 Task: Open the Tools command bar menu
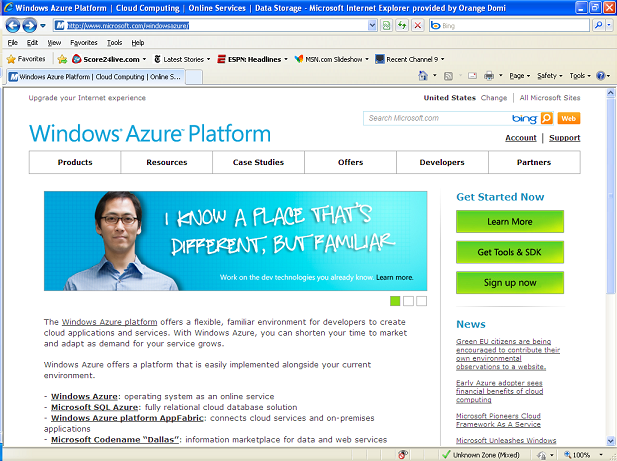[x=580, y=76]
